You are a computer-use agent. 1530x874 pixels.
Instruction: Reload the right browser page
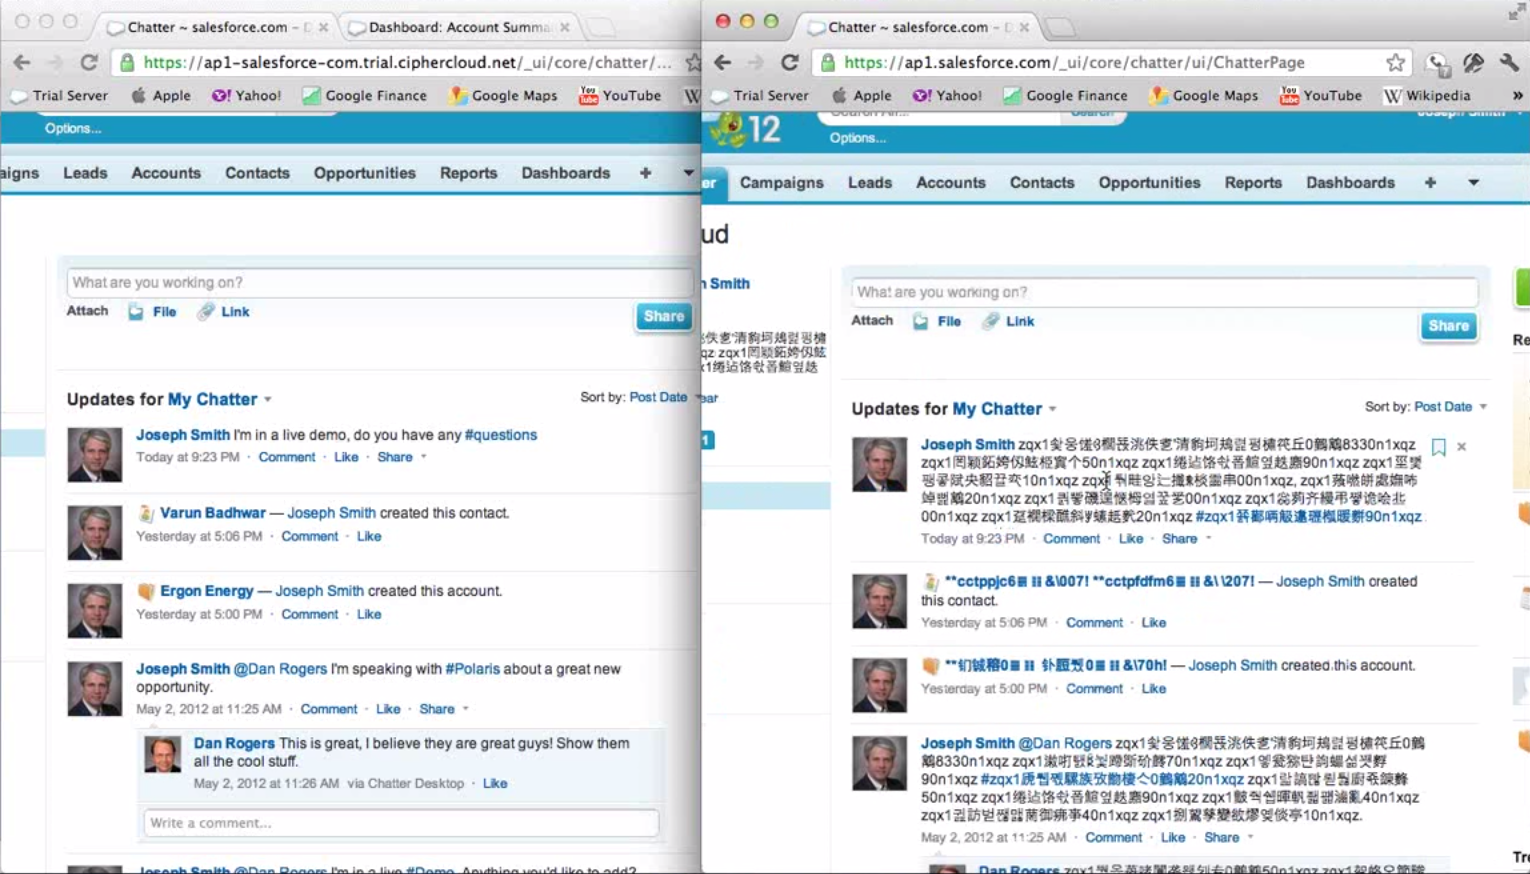coord(789,63)
